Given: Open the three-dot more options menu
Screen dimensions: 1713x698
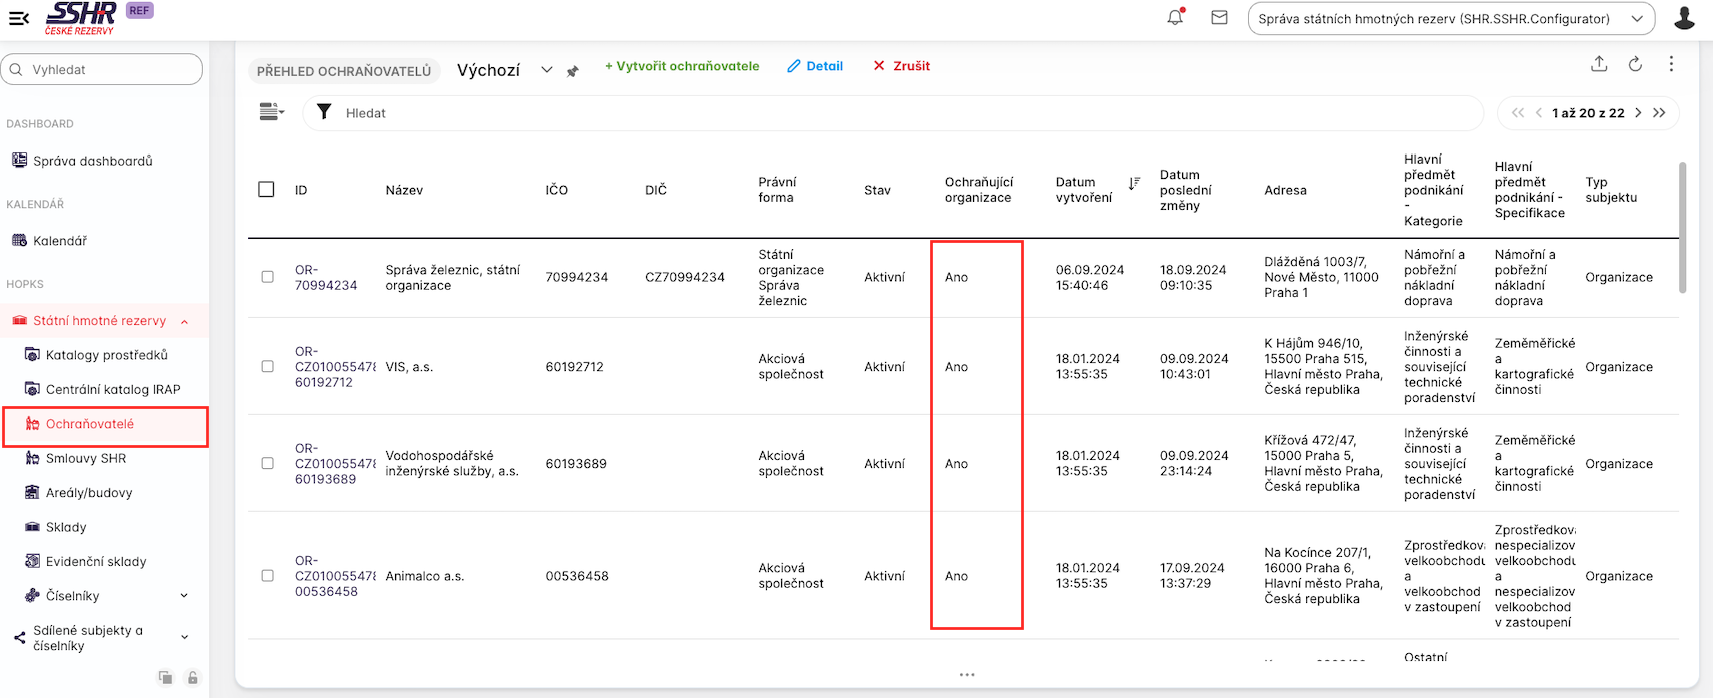Looking at the screenshot, I should pos(1671,65).
